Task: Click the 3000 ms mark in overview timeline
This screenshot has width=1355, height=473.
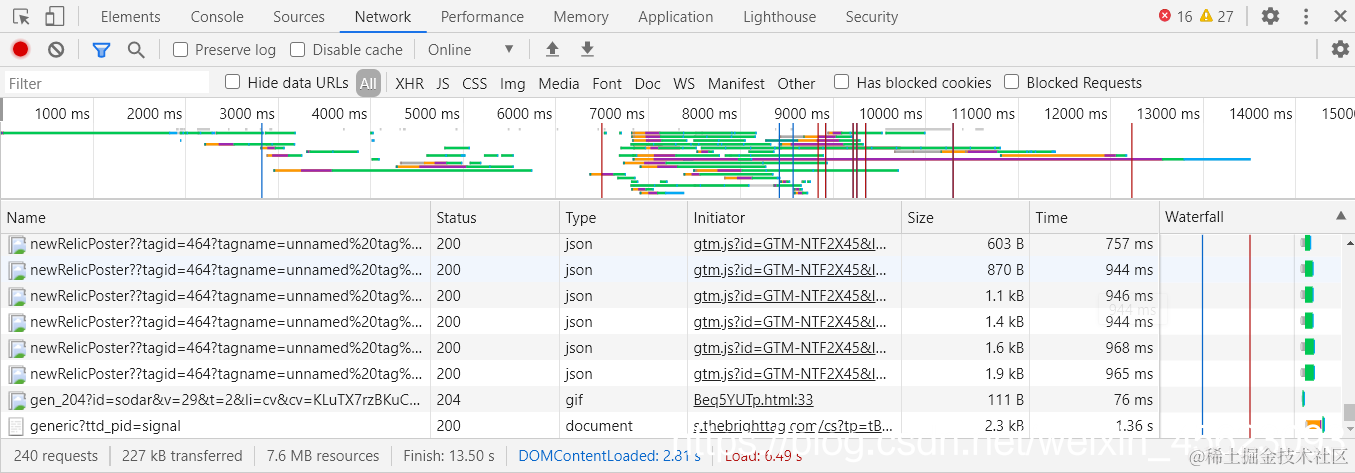Action: click(248, 114)
